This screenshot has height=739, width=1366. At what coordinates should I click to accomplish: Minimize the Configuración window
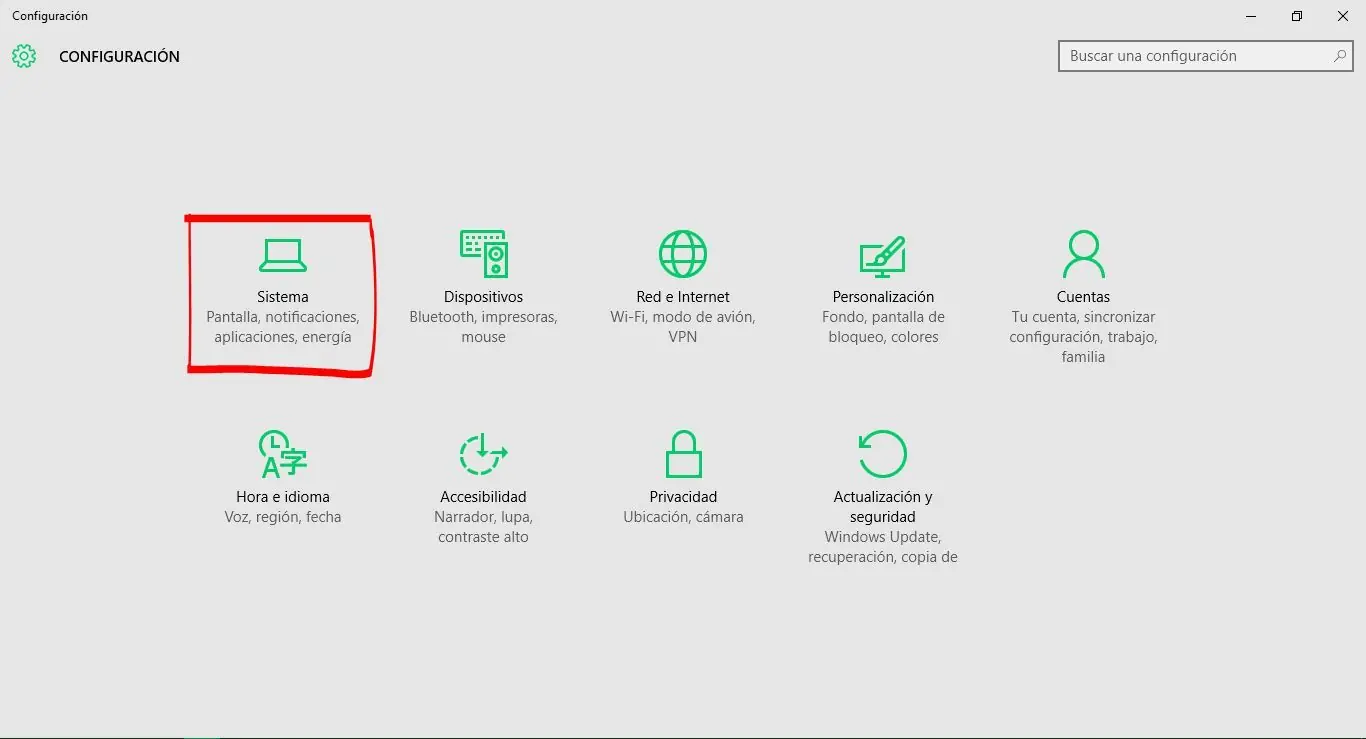1252,16
